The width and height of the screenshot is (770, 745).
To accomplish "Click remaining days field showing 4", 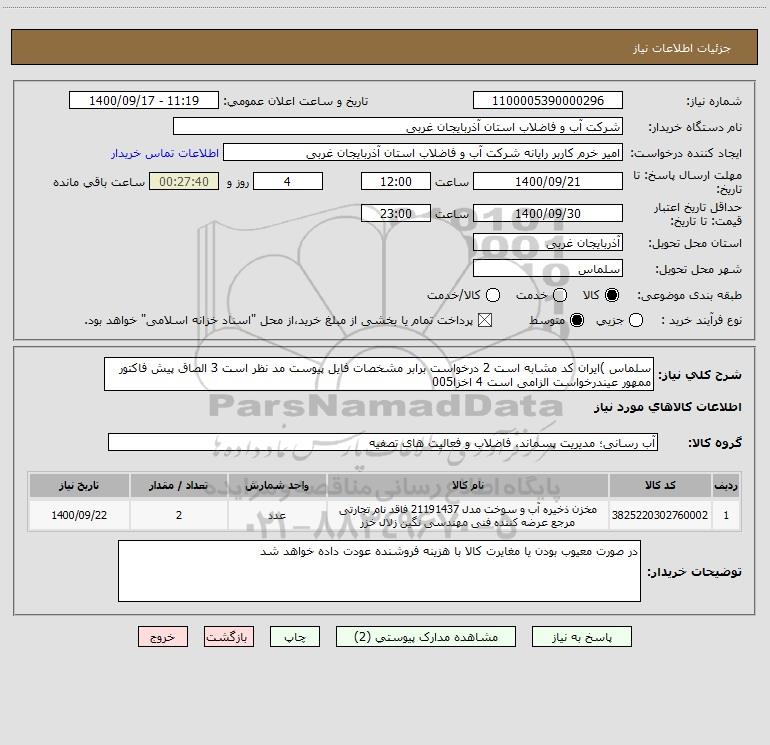I will [x=288, y=181].
